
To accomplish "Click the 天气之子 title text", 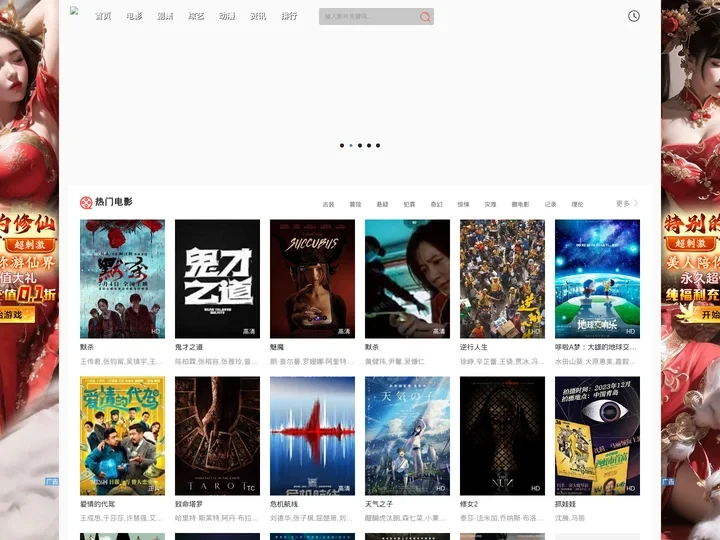I will (x=379, y=504).
